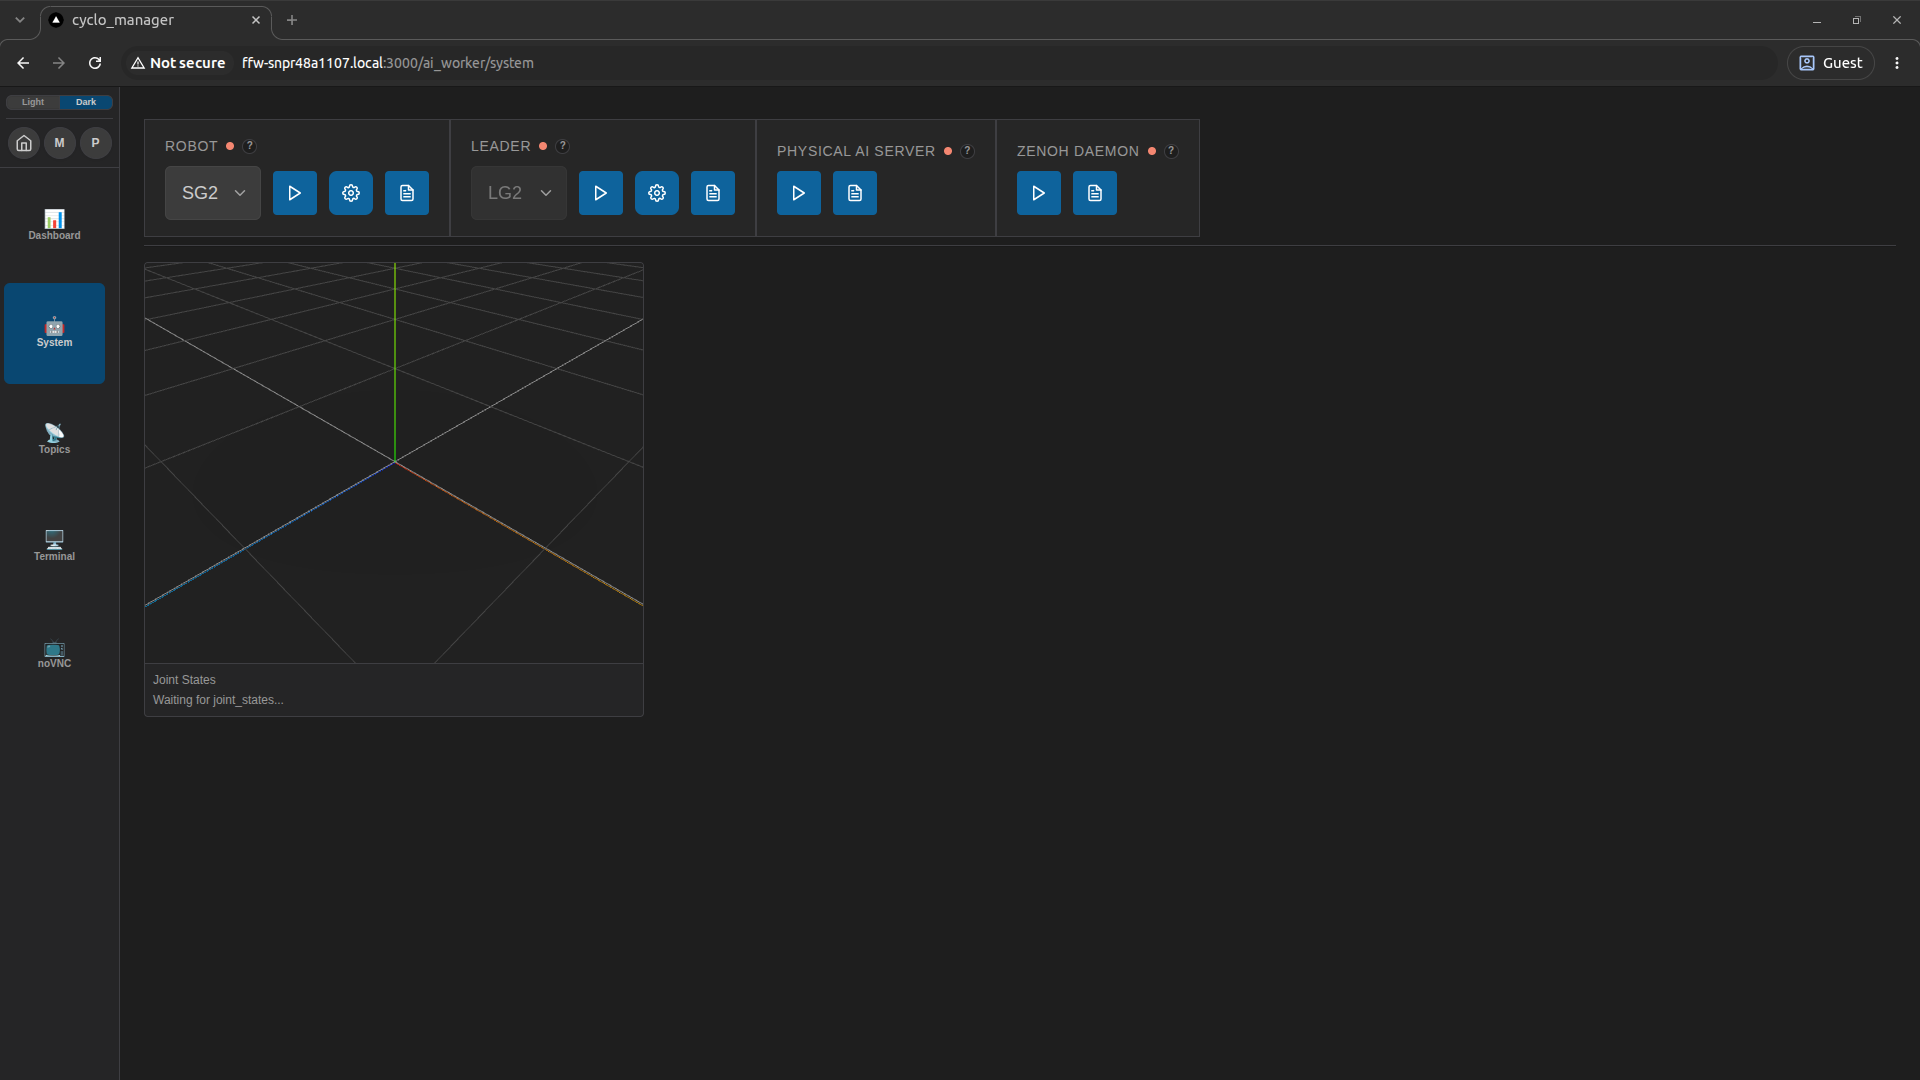Close the cyclo_manager tab
This screenshot has height=1080, width=1920.
coord(256,20)
